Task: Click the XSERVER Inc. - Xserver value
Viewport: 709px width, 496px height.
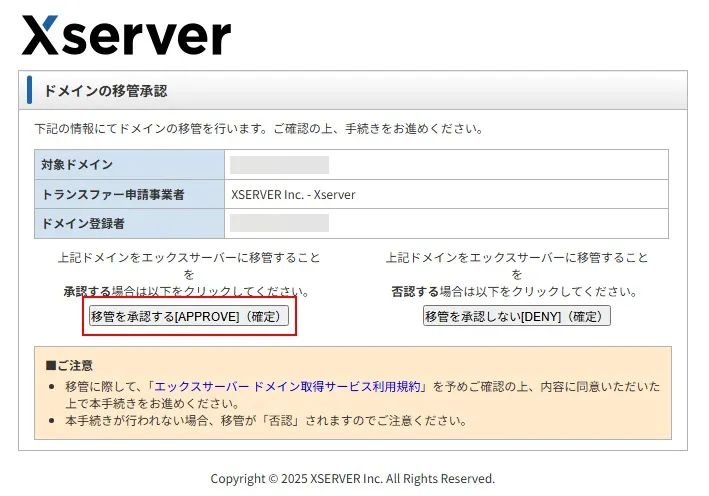Action: point(293,194)
